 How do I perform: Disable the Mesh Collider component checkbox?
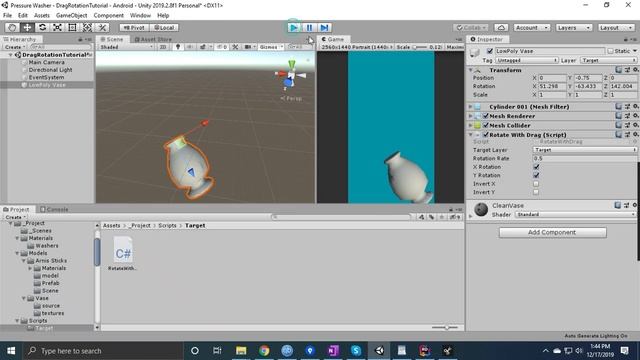pyautogui.click(x=486, y=125)
